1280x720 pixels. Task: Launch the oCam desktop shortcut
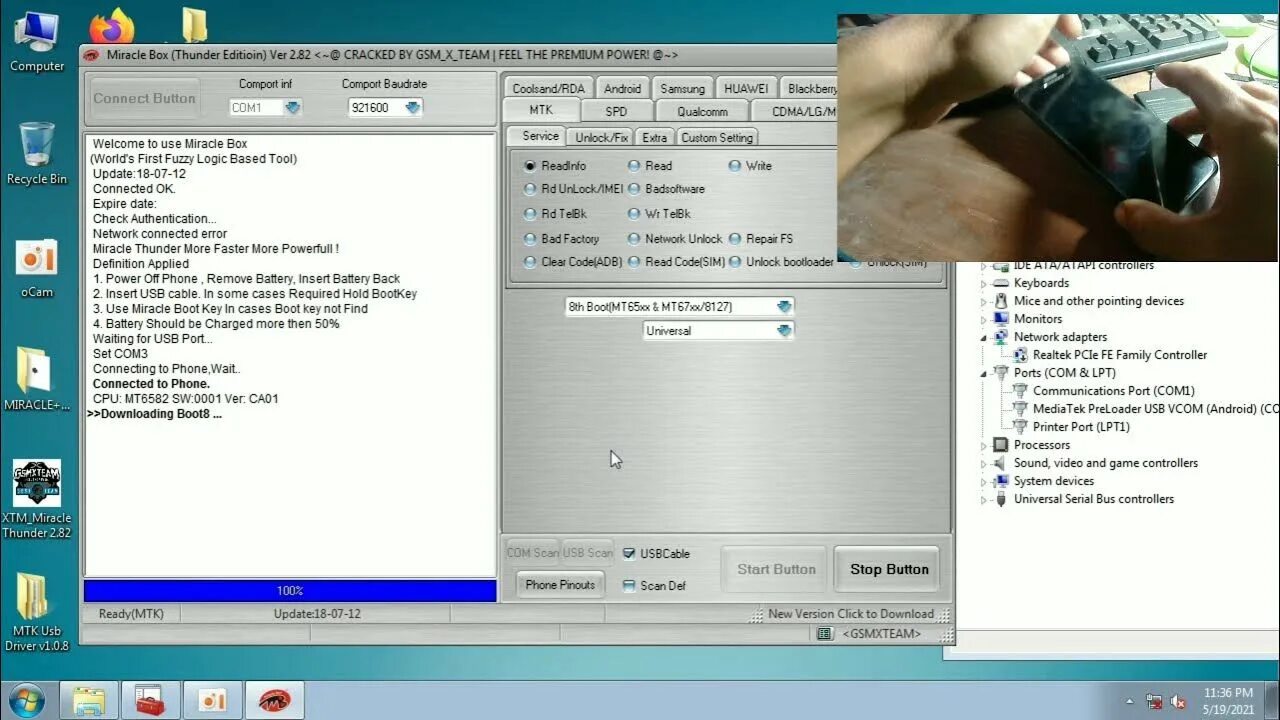click(x=37, y=268)
